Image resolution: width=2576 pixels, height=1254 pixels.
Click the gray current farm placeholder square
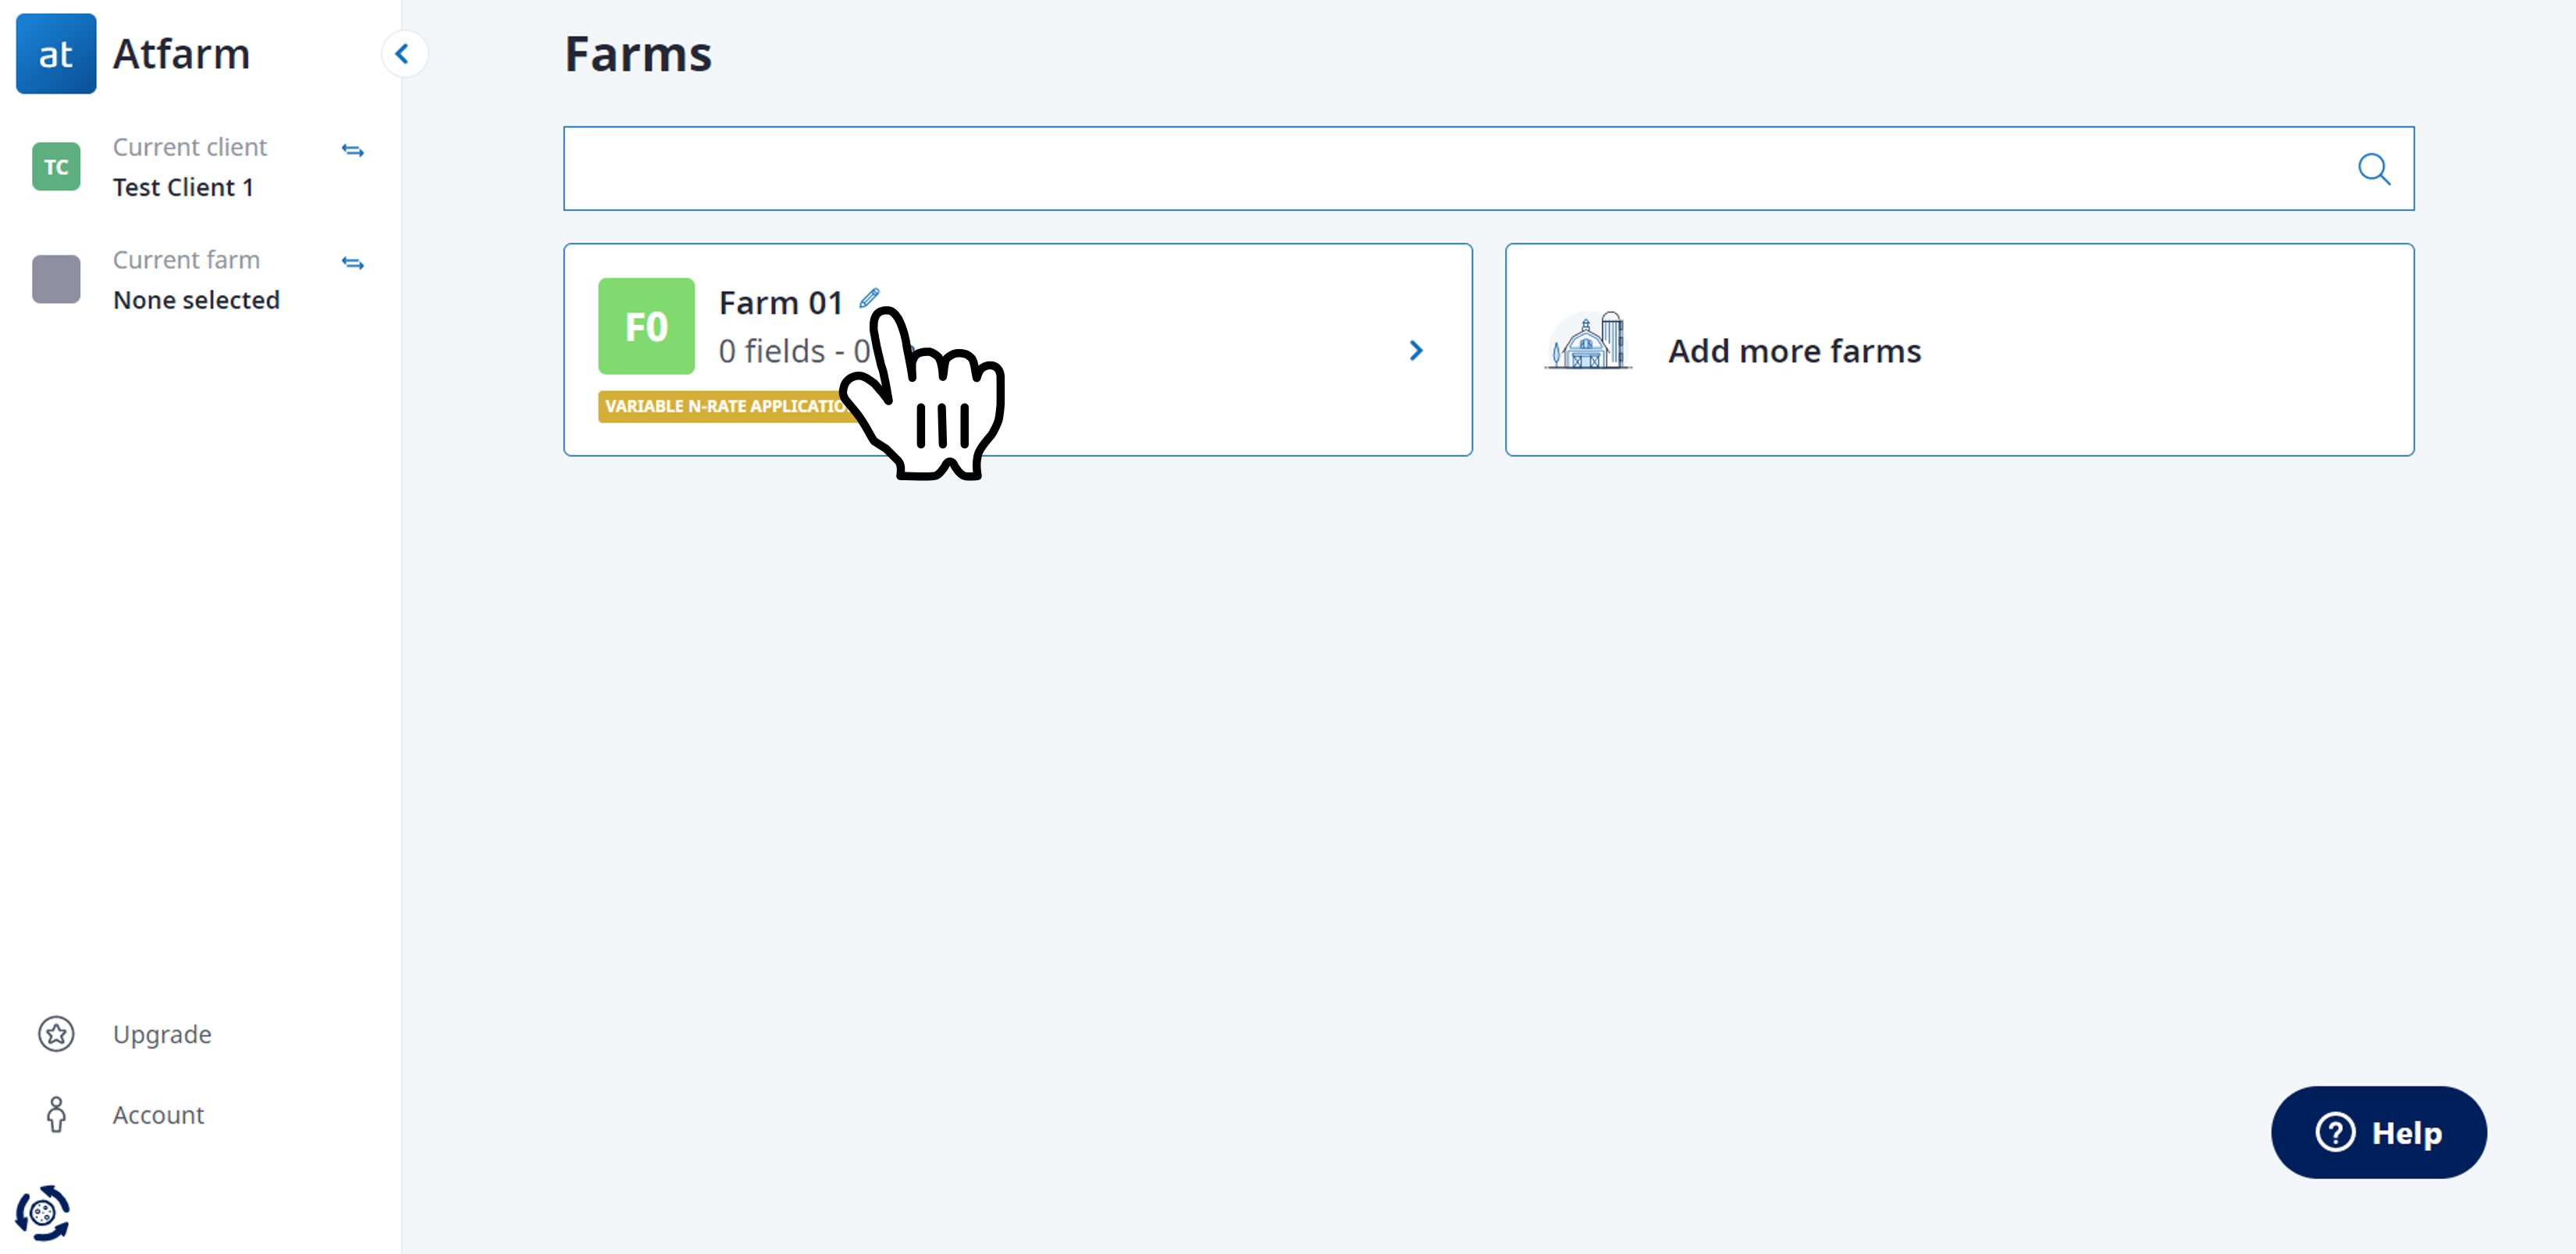tap(56, 279)
